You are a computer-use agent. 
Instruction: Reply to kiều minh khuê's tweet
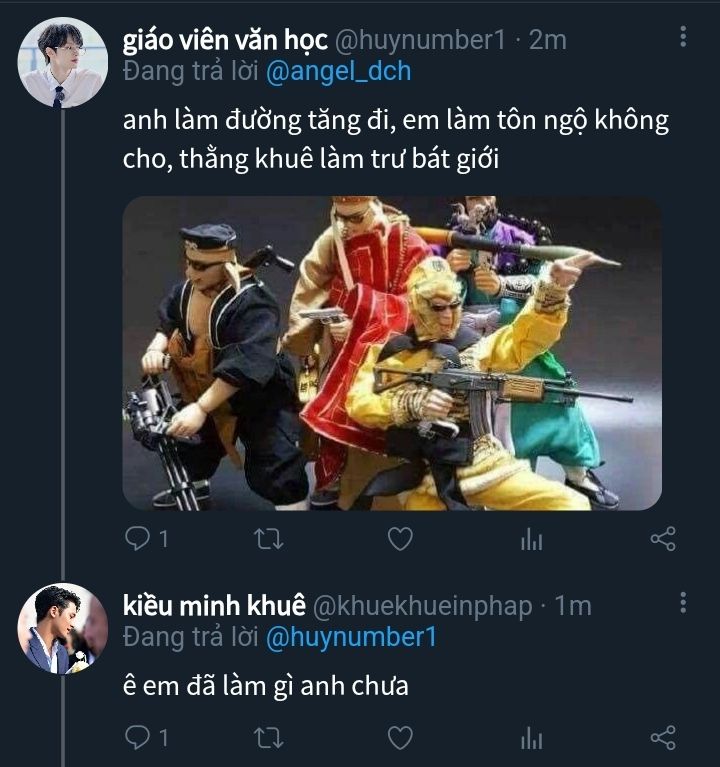137,738
